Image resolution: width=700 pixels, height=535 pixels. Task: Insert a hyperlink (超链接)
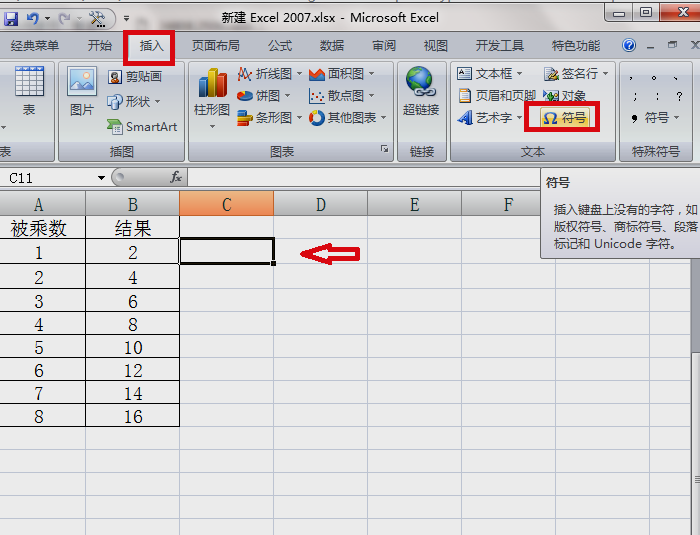click(x=422, y=93)
